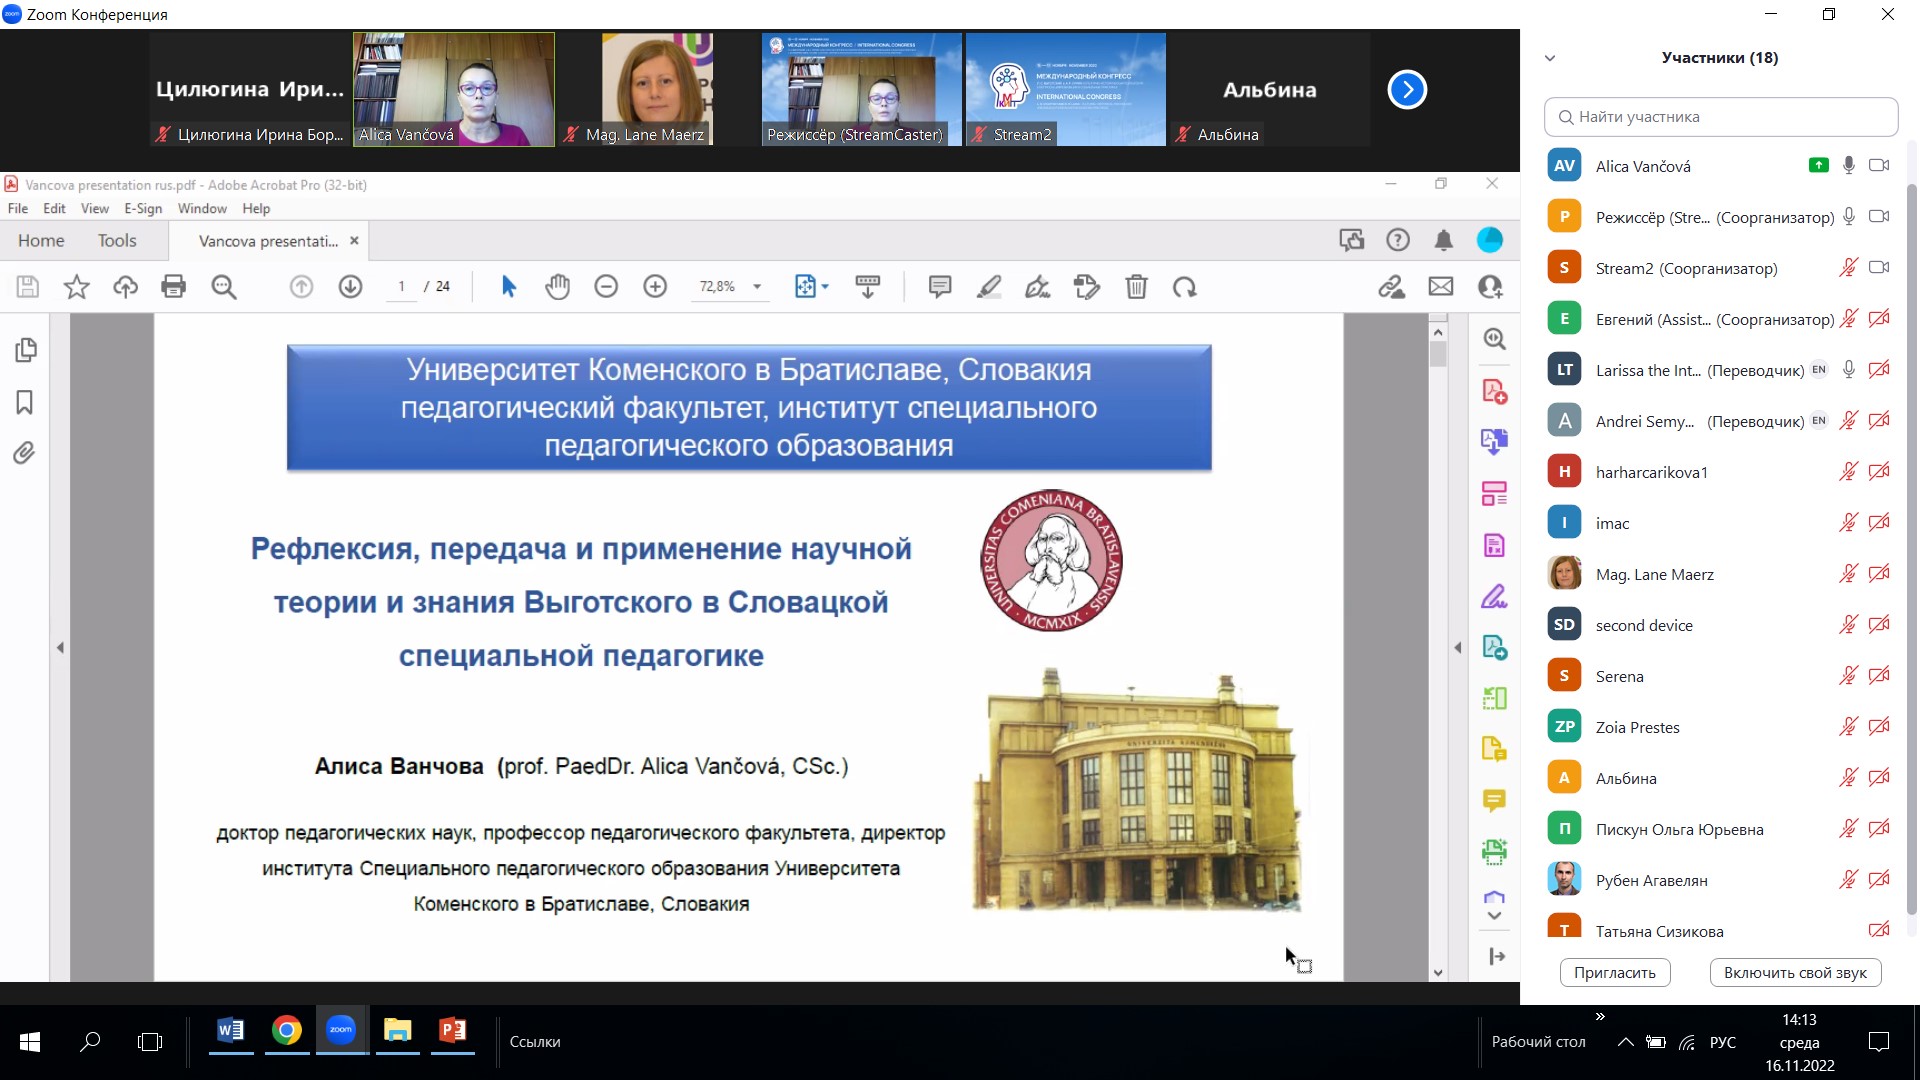Open zoom percentage 72,8% dropdown
Screen dimensions: 1920x1080
point(757,287)
